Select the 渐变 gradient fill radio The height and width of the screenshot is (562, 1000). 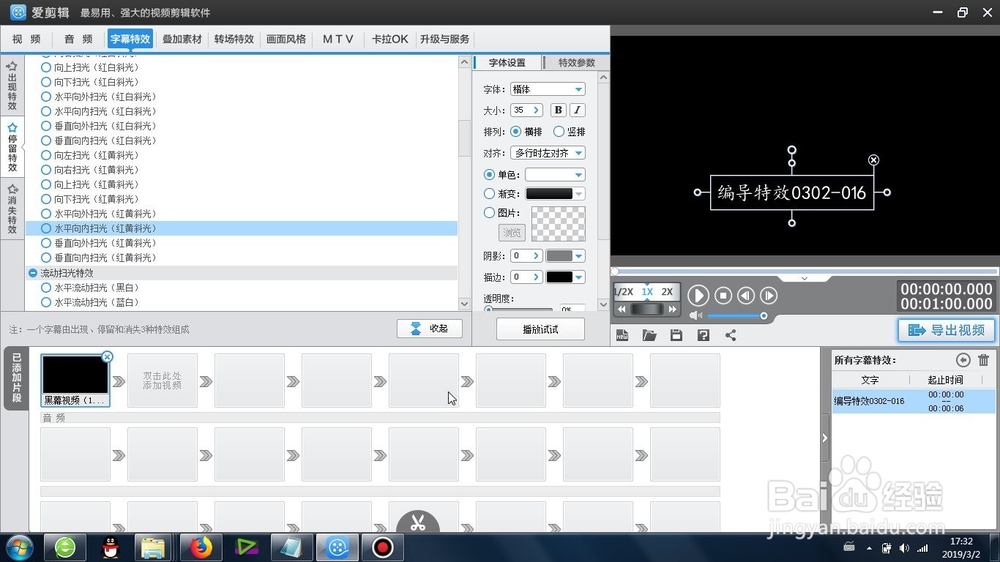click(489, 193)
